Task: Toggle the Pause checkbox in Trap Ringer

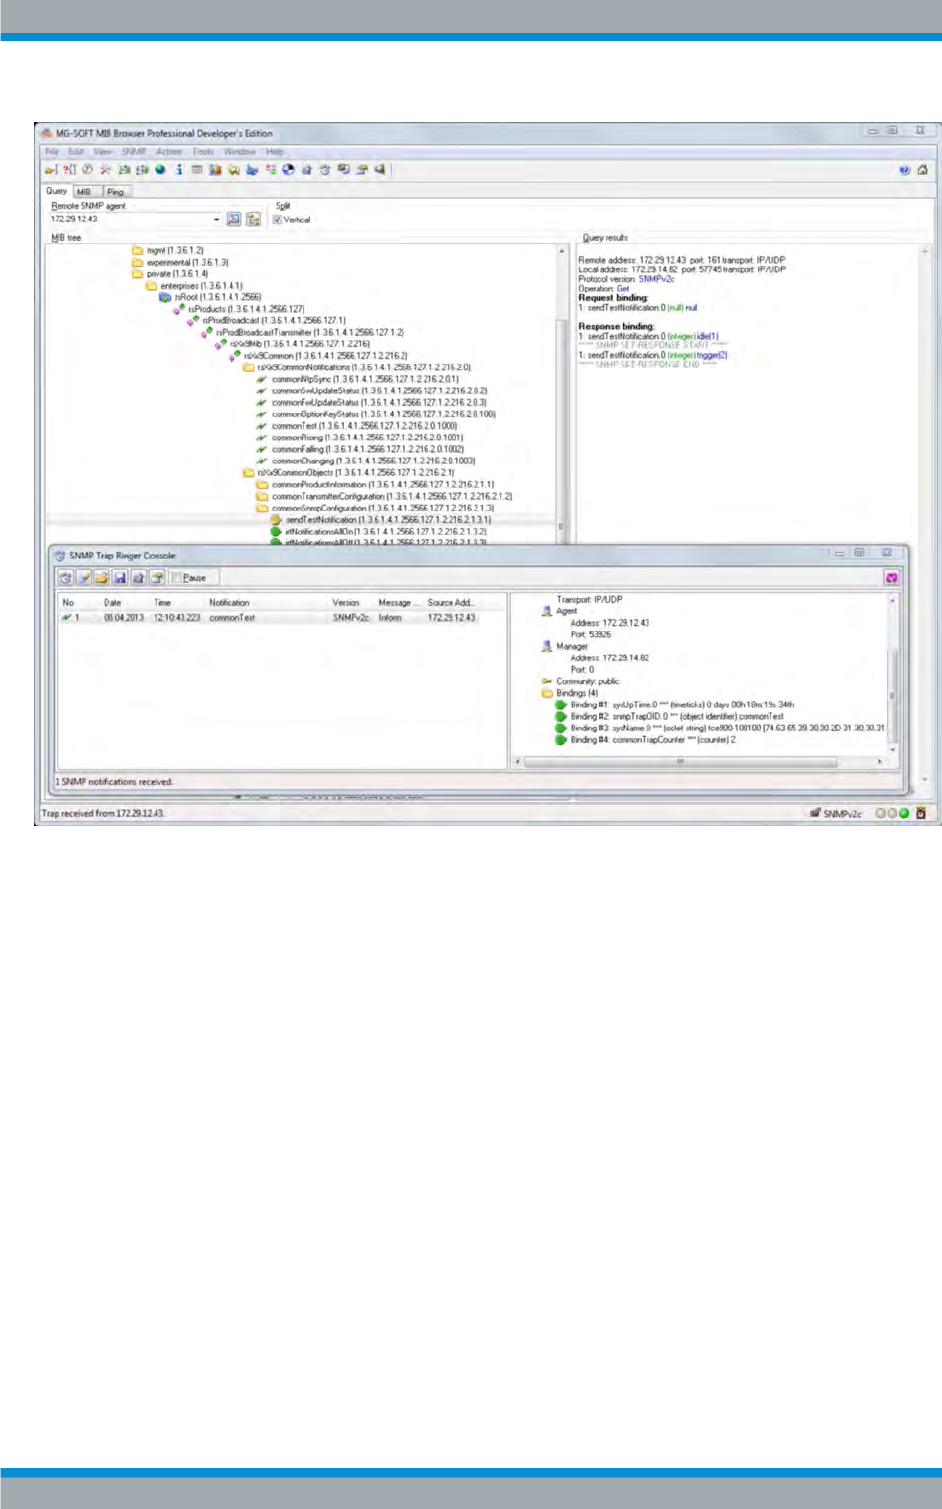Action: [x=176, y=578]
